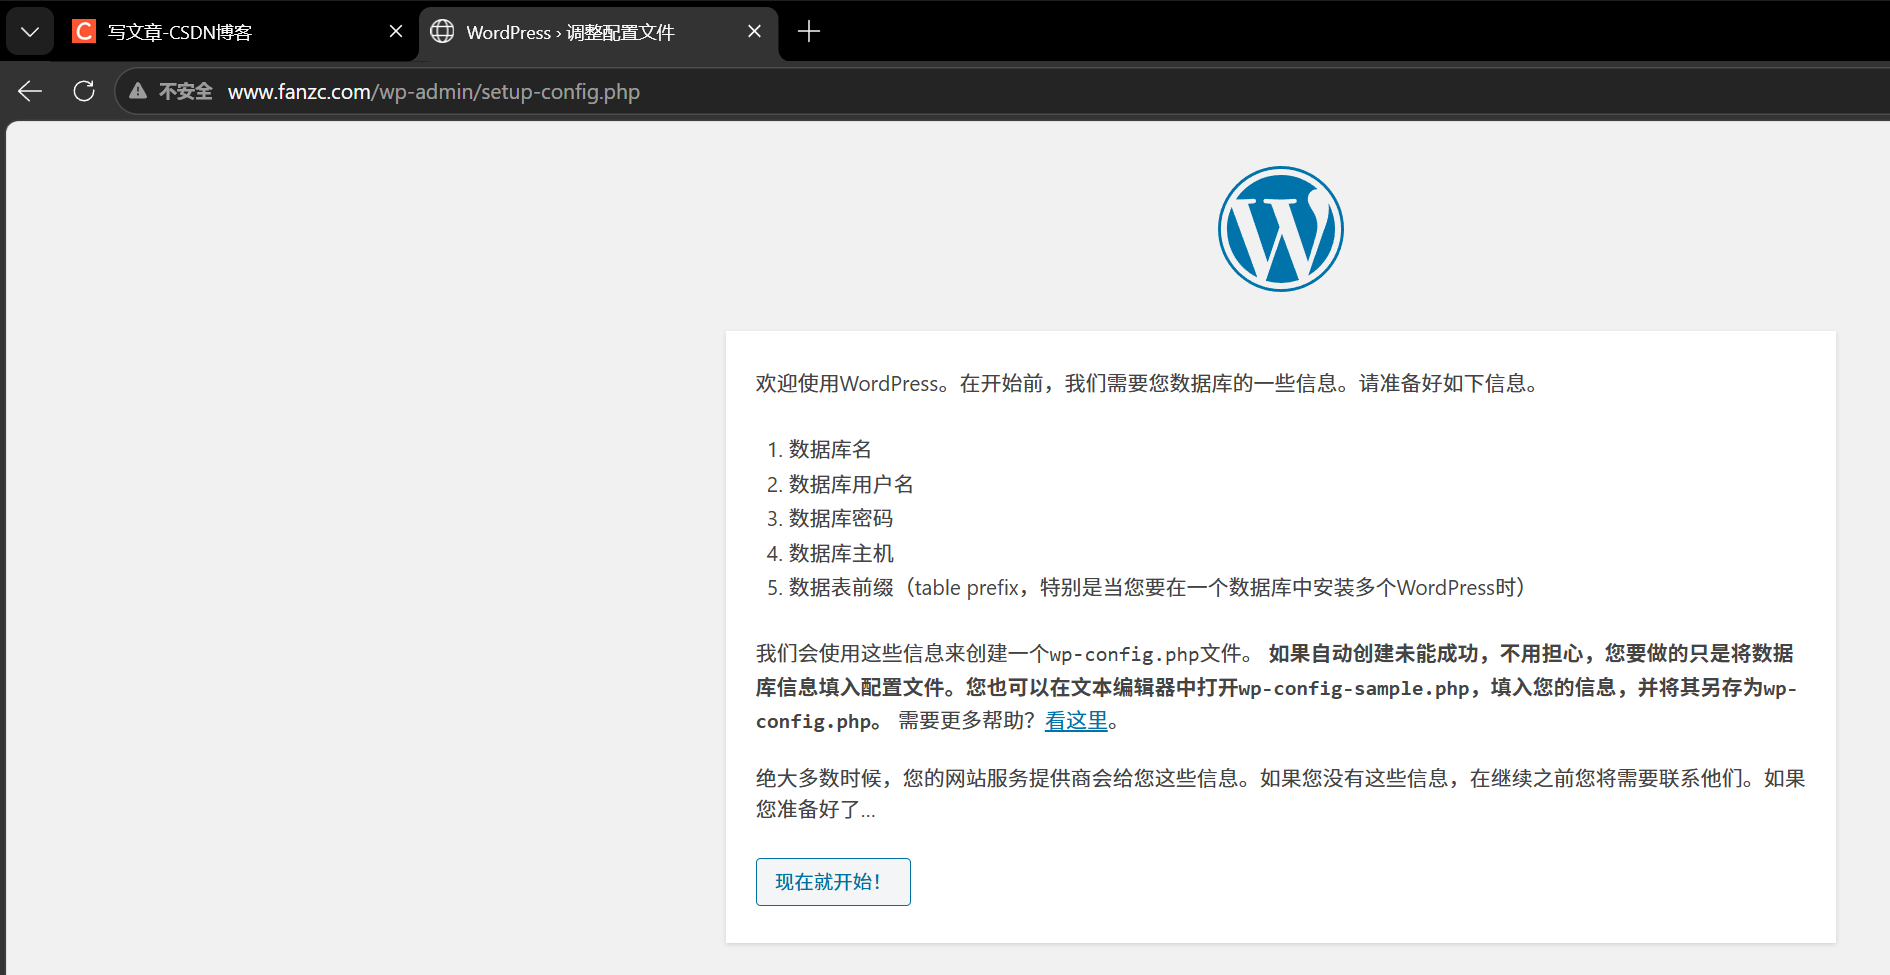
Task: Click the 数据库名 list item
Action: pyautogui.click(x=830, y=450)
